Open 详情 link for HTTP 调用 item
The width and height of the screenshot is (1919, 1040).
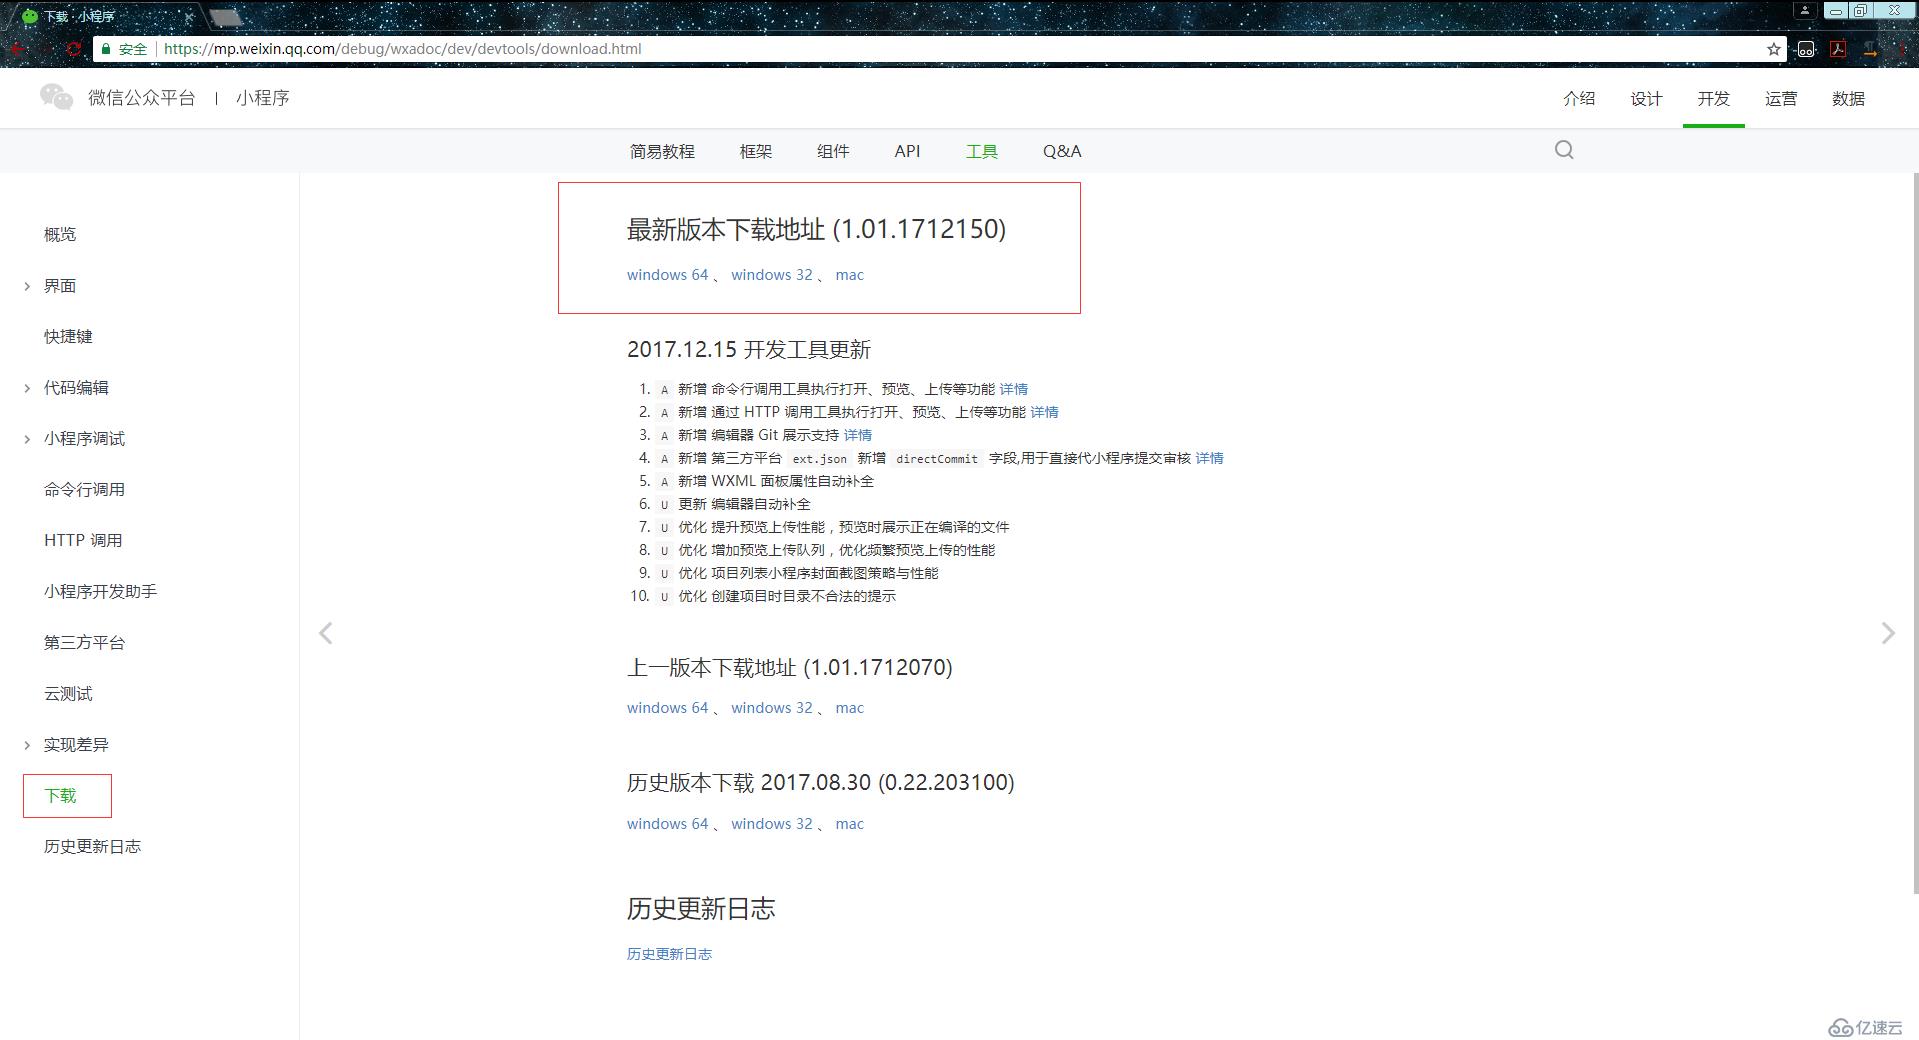1044,412
